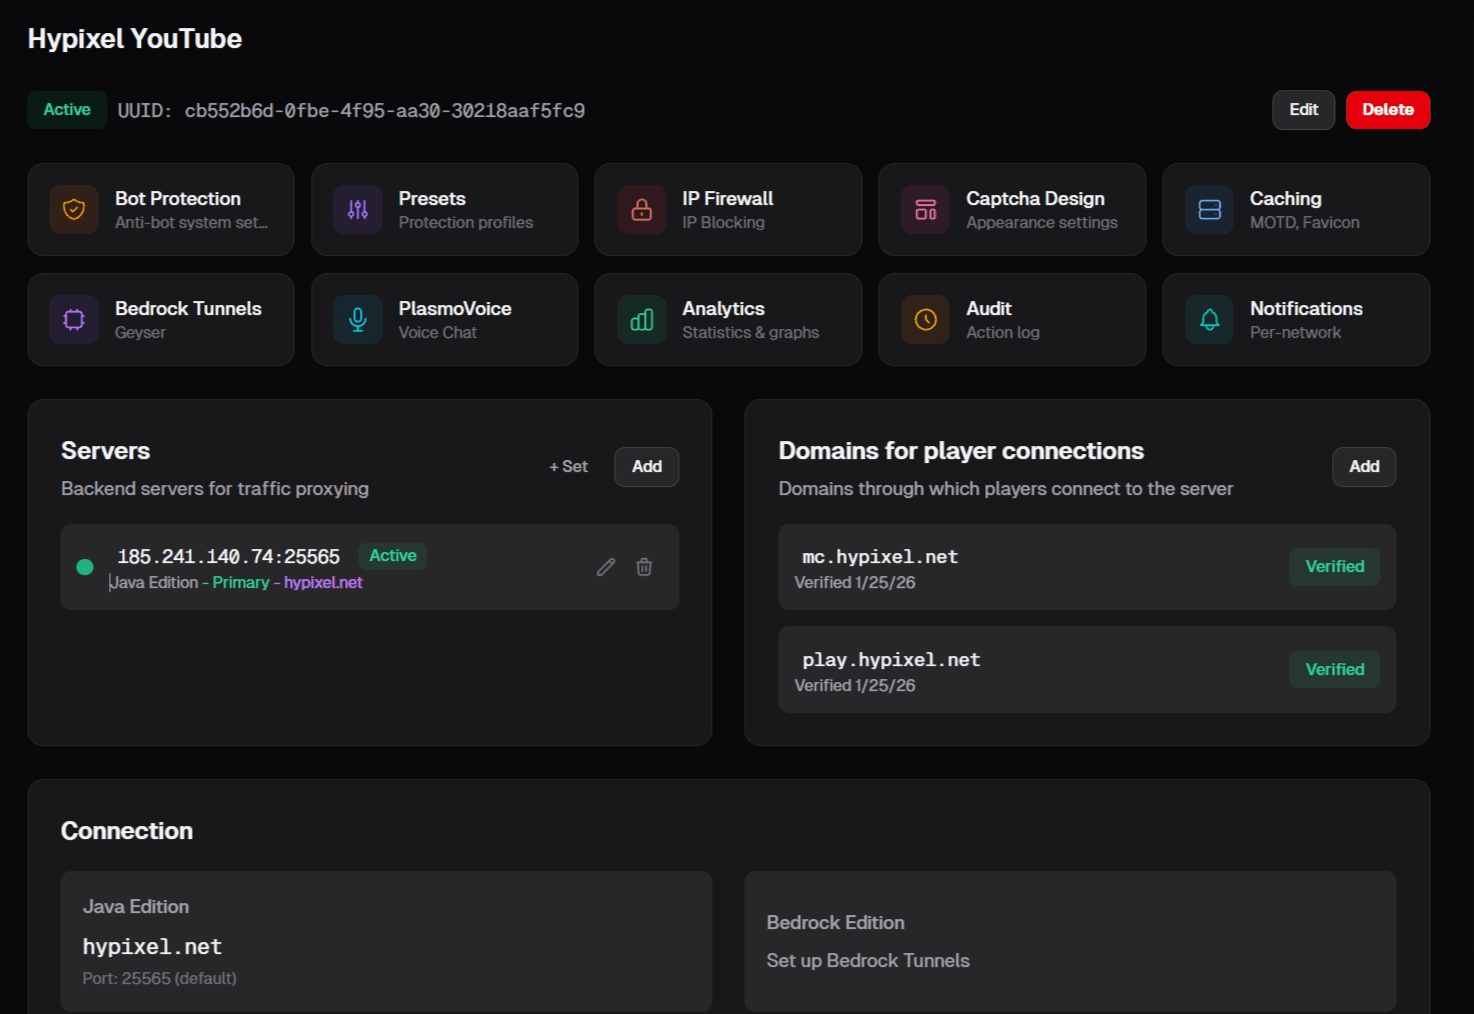Click the Connection section heading
Screen dimensions: 1474x1014
point(127,831)
